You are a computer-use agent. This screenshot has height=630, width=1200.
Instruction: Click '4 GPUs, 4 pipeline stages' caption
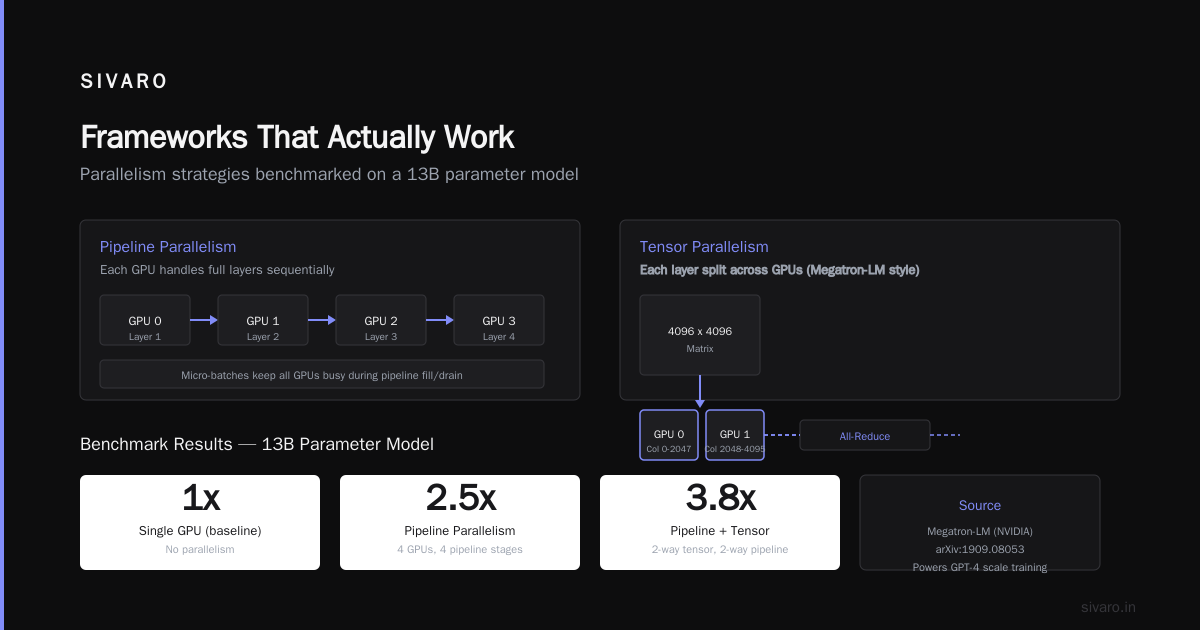point(460,550)
